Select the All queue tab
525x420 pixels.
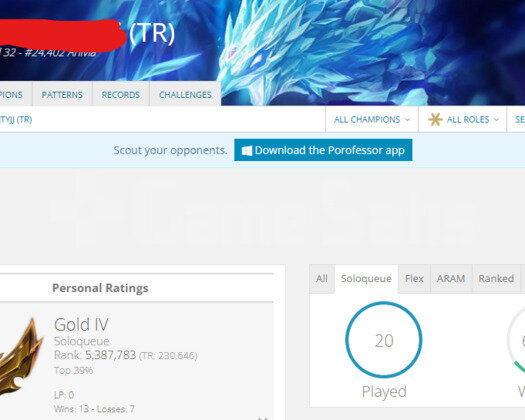click(x=322, y=279)
